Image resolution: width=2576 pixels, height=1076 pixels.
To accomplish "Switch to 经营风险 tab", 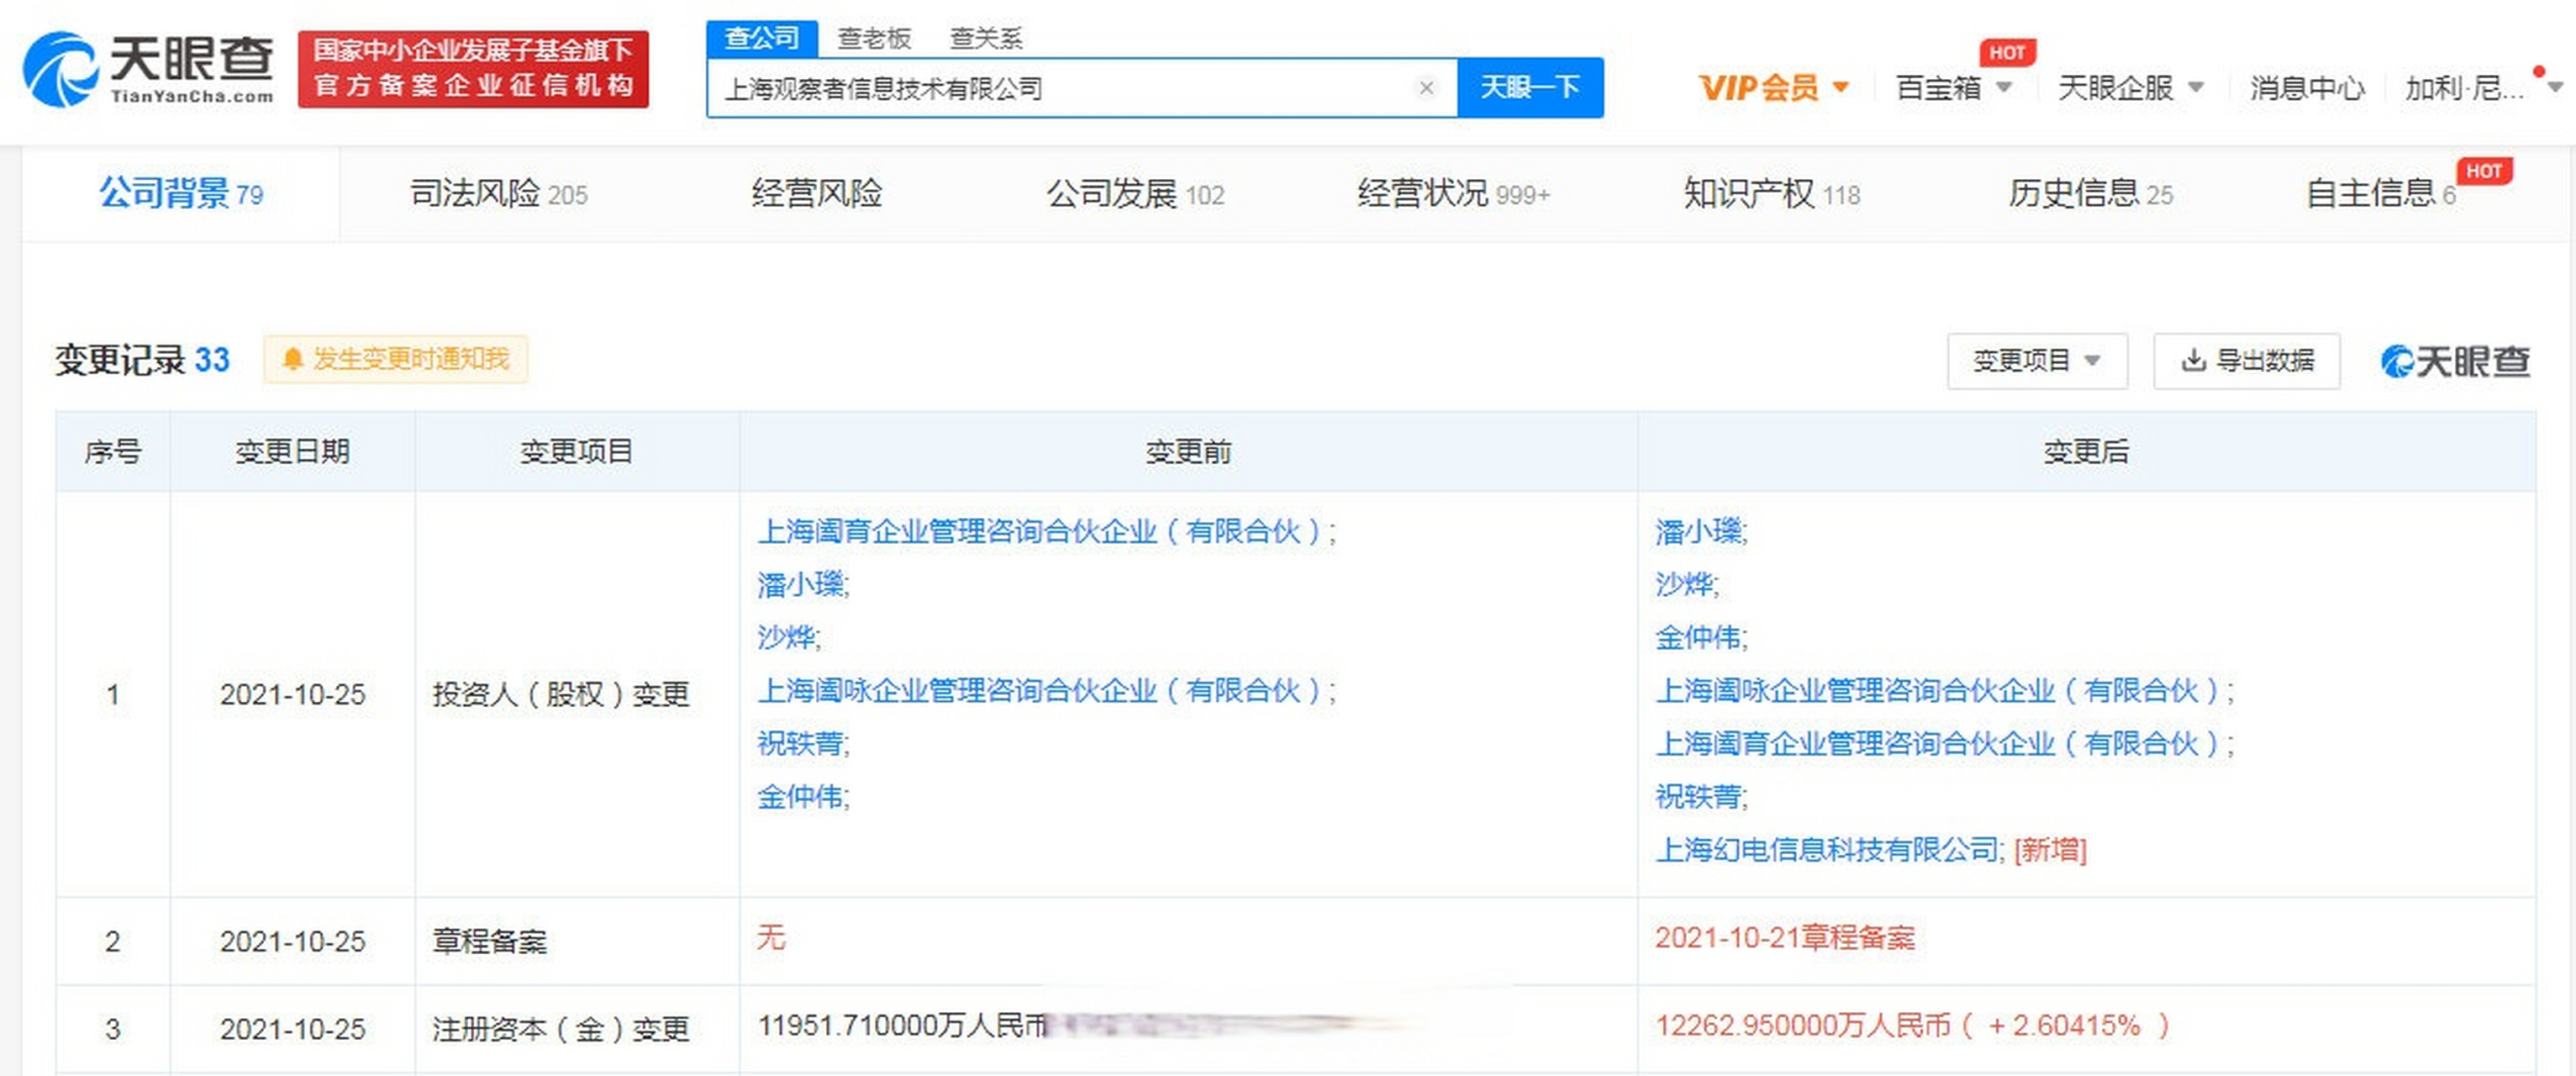I will click(x=817, y=193).
